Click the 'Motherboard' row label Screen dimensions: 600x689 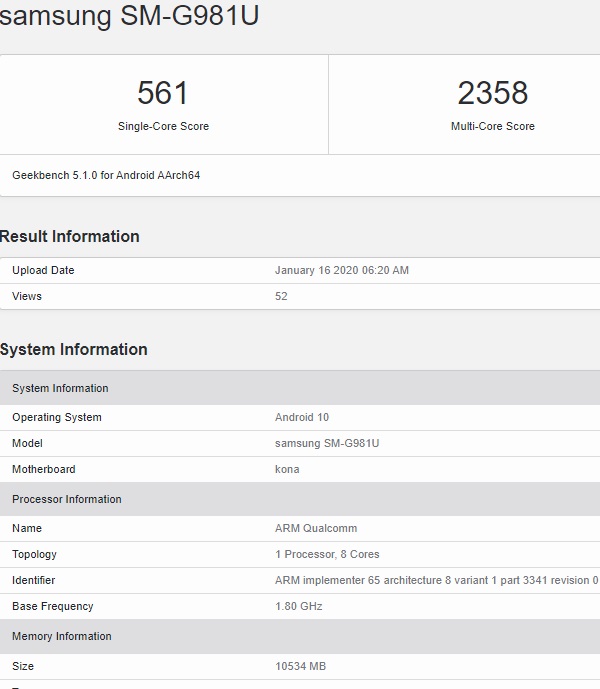coord(44,469)
